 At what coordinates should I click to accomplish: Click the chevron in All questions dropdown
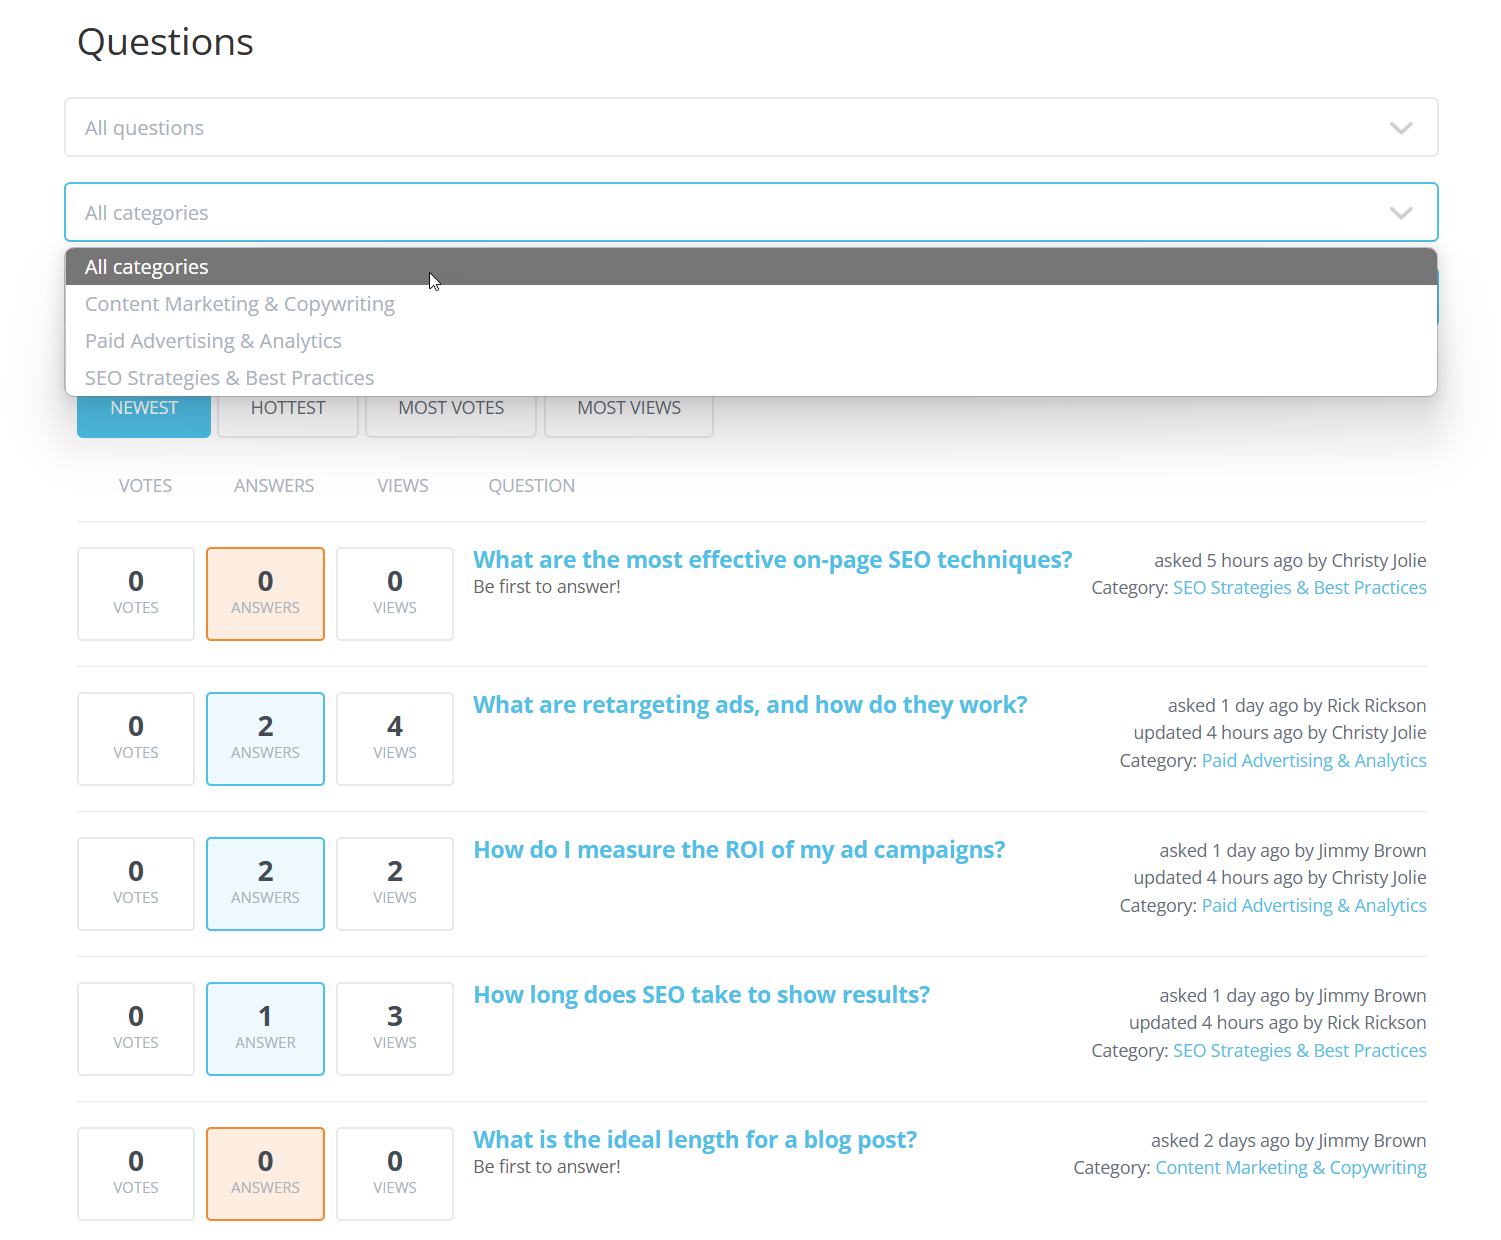(1401, 128)
